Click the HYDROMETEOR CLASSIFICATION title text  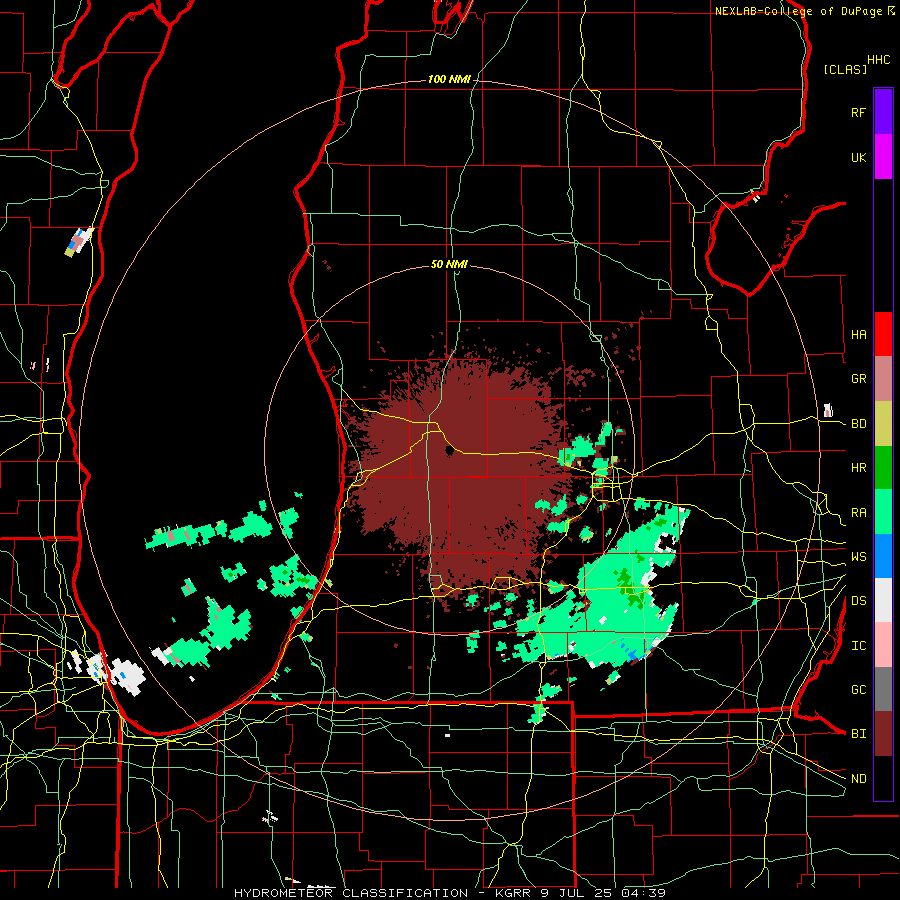(x=351, y=893)
